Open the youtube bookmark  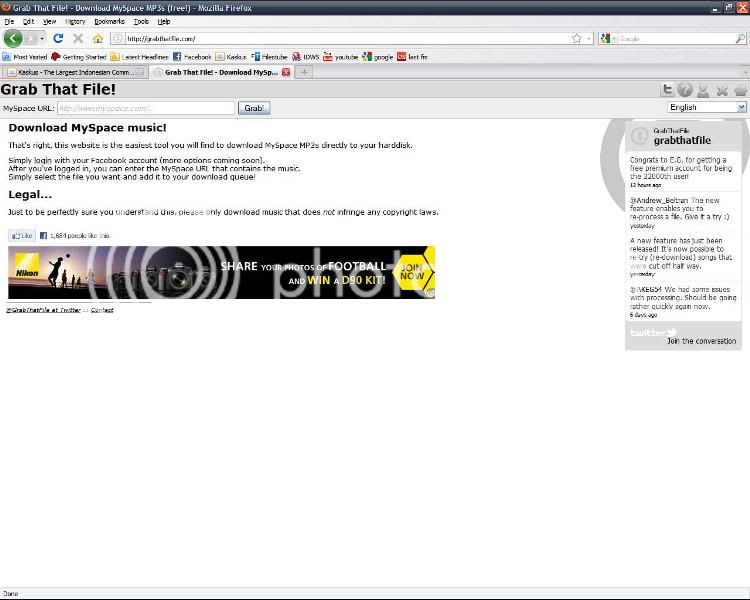[x=341, y=57]
